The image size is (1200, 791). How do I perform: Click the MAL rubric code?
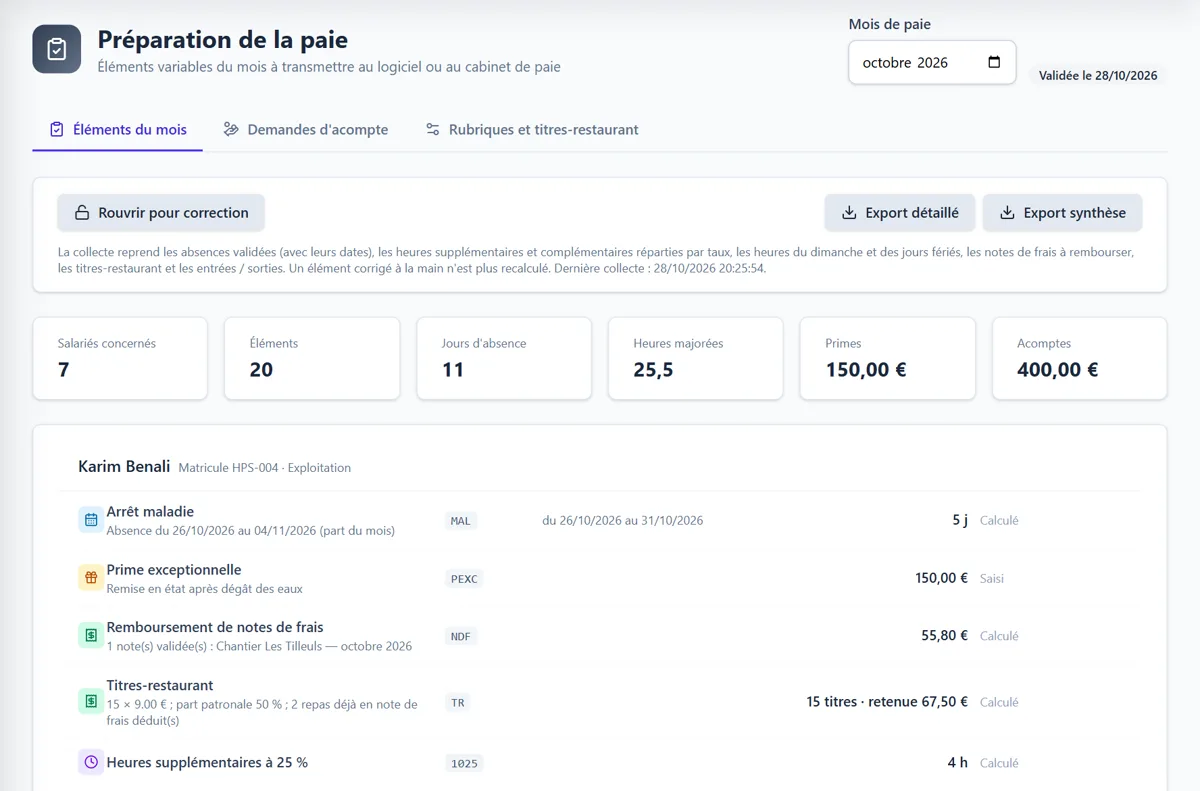pyautogui.click(x=460, y=520)
